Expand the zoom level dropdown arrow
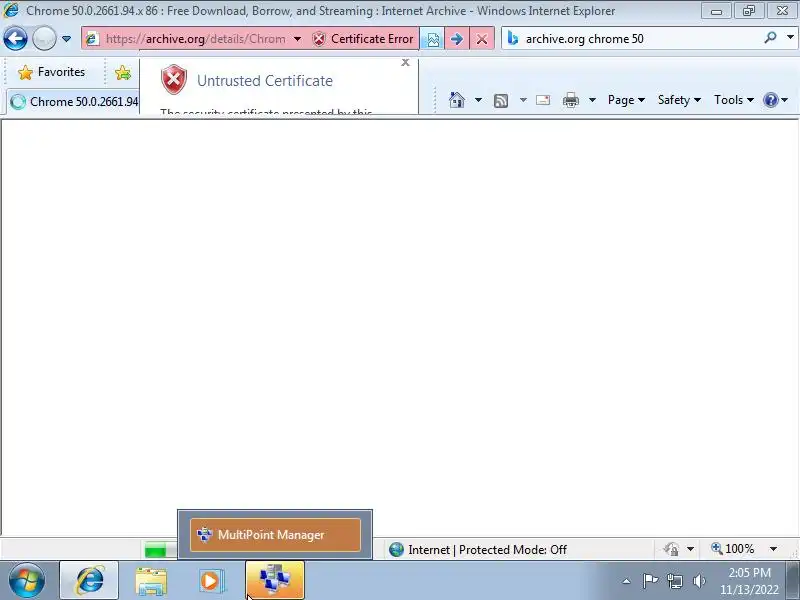The image size is (800, 600). [x=773, y=549]
